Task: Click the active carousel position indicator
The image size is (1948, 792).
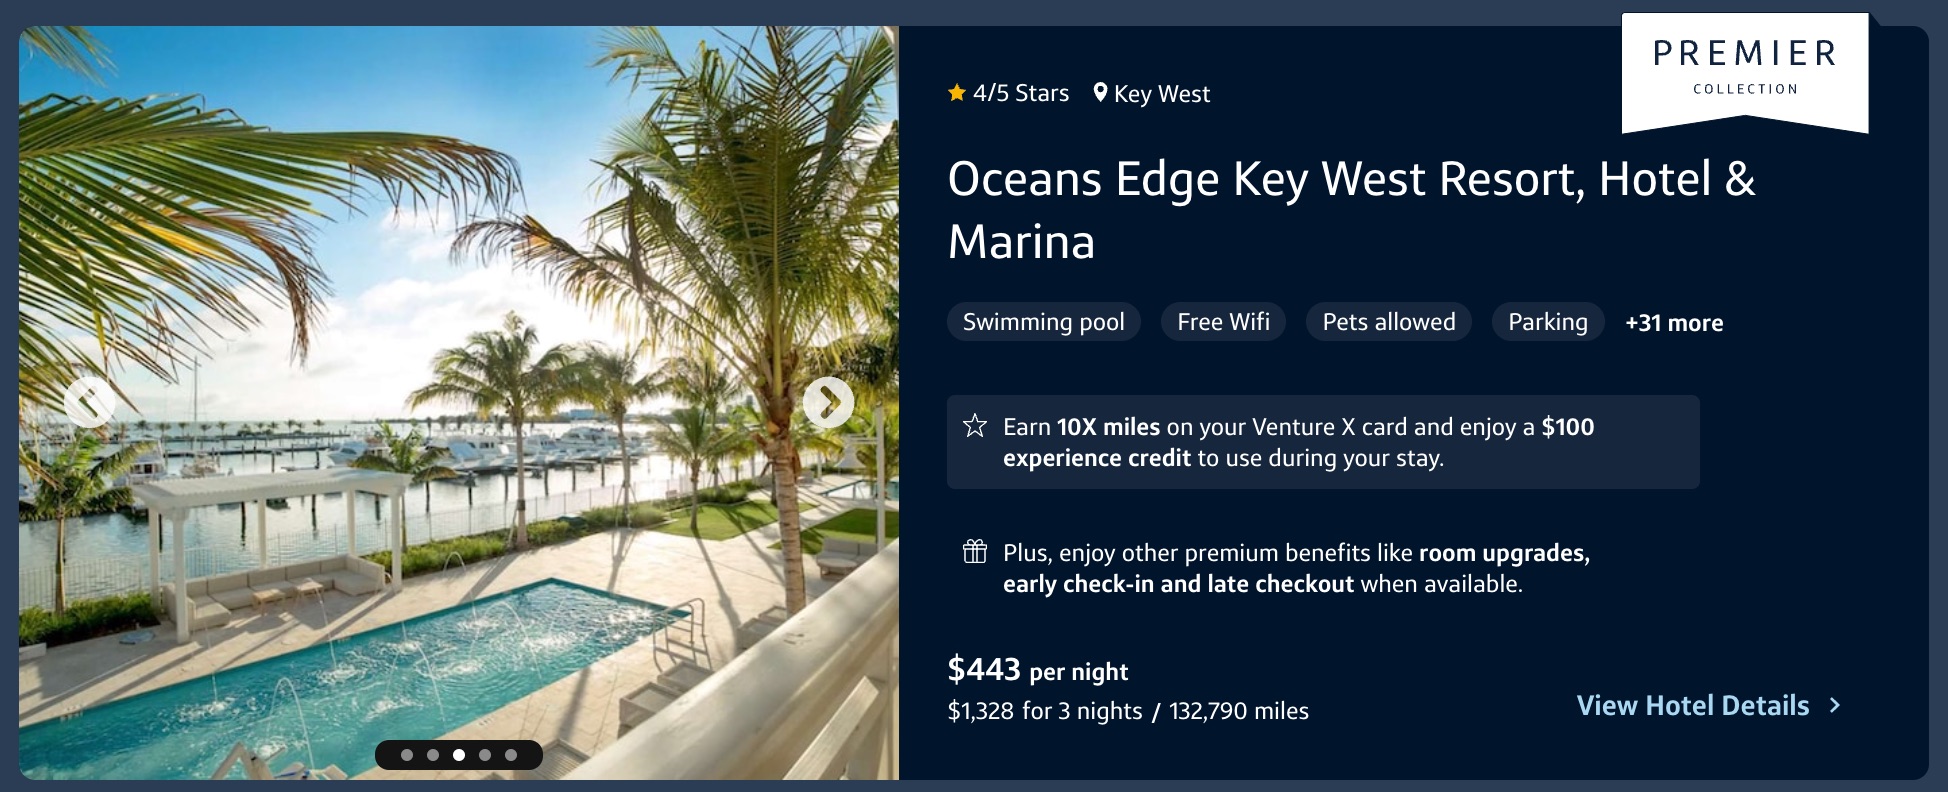Action: (459, 756)
